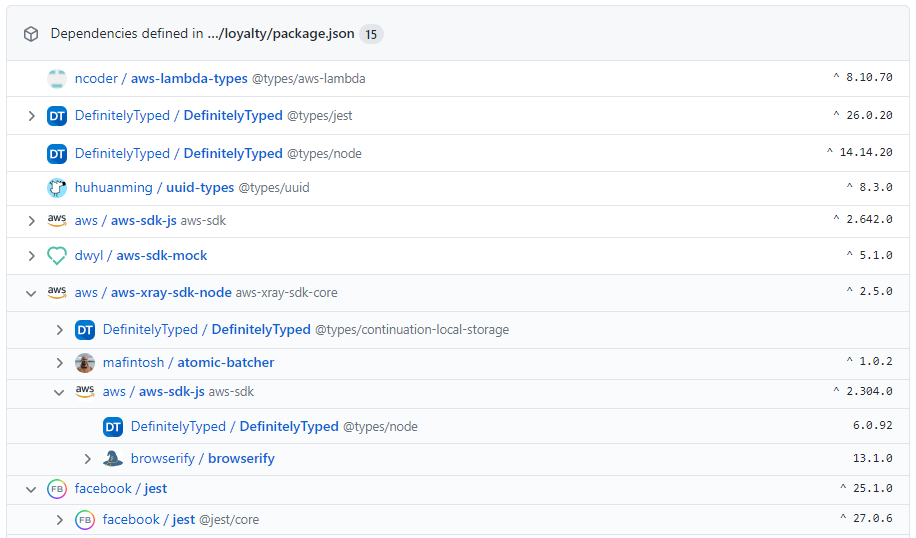
Task: Collapse the aws-xray-sdk-node dependency tree
Action: pos(31,293)
